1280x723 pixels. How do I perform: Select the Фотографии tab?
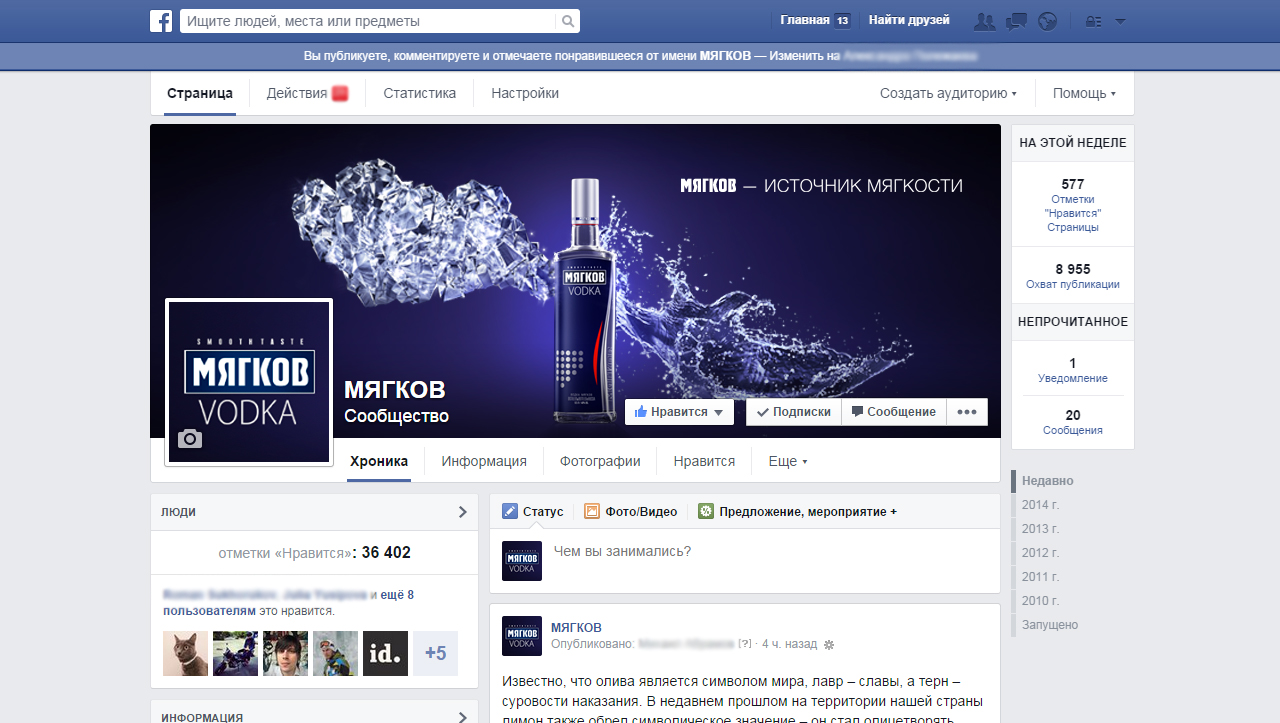[600, 461]
